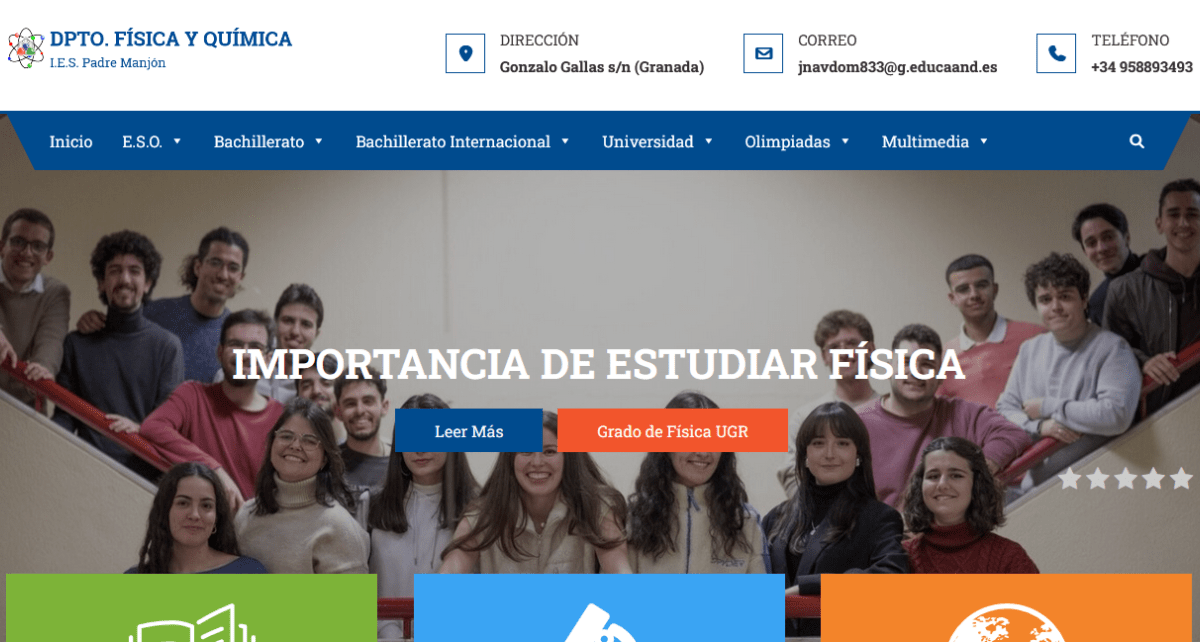Click the book icon on green tile
Viewport: 1200px width, 642px height.
(192, 624)
